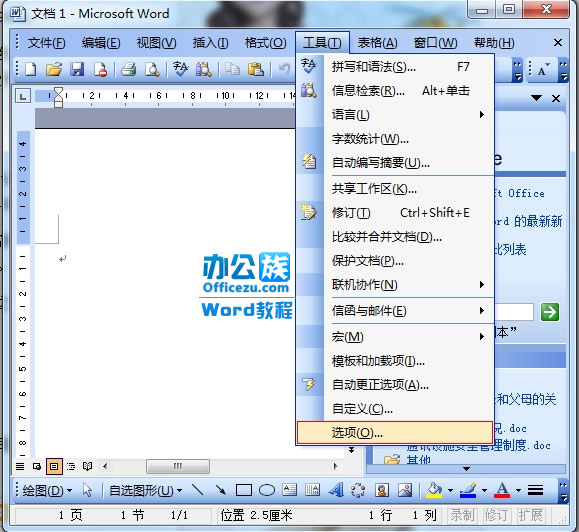
Task: Click the horizontal scrollbar thumb
Action: (x=178, y=466)
